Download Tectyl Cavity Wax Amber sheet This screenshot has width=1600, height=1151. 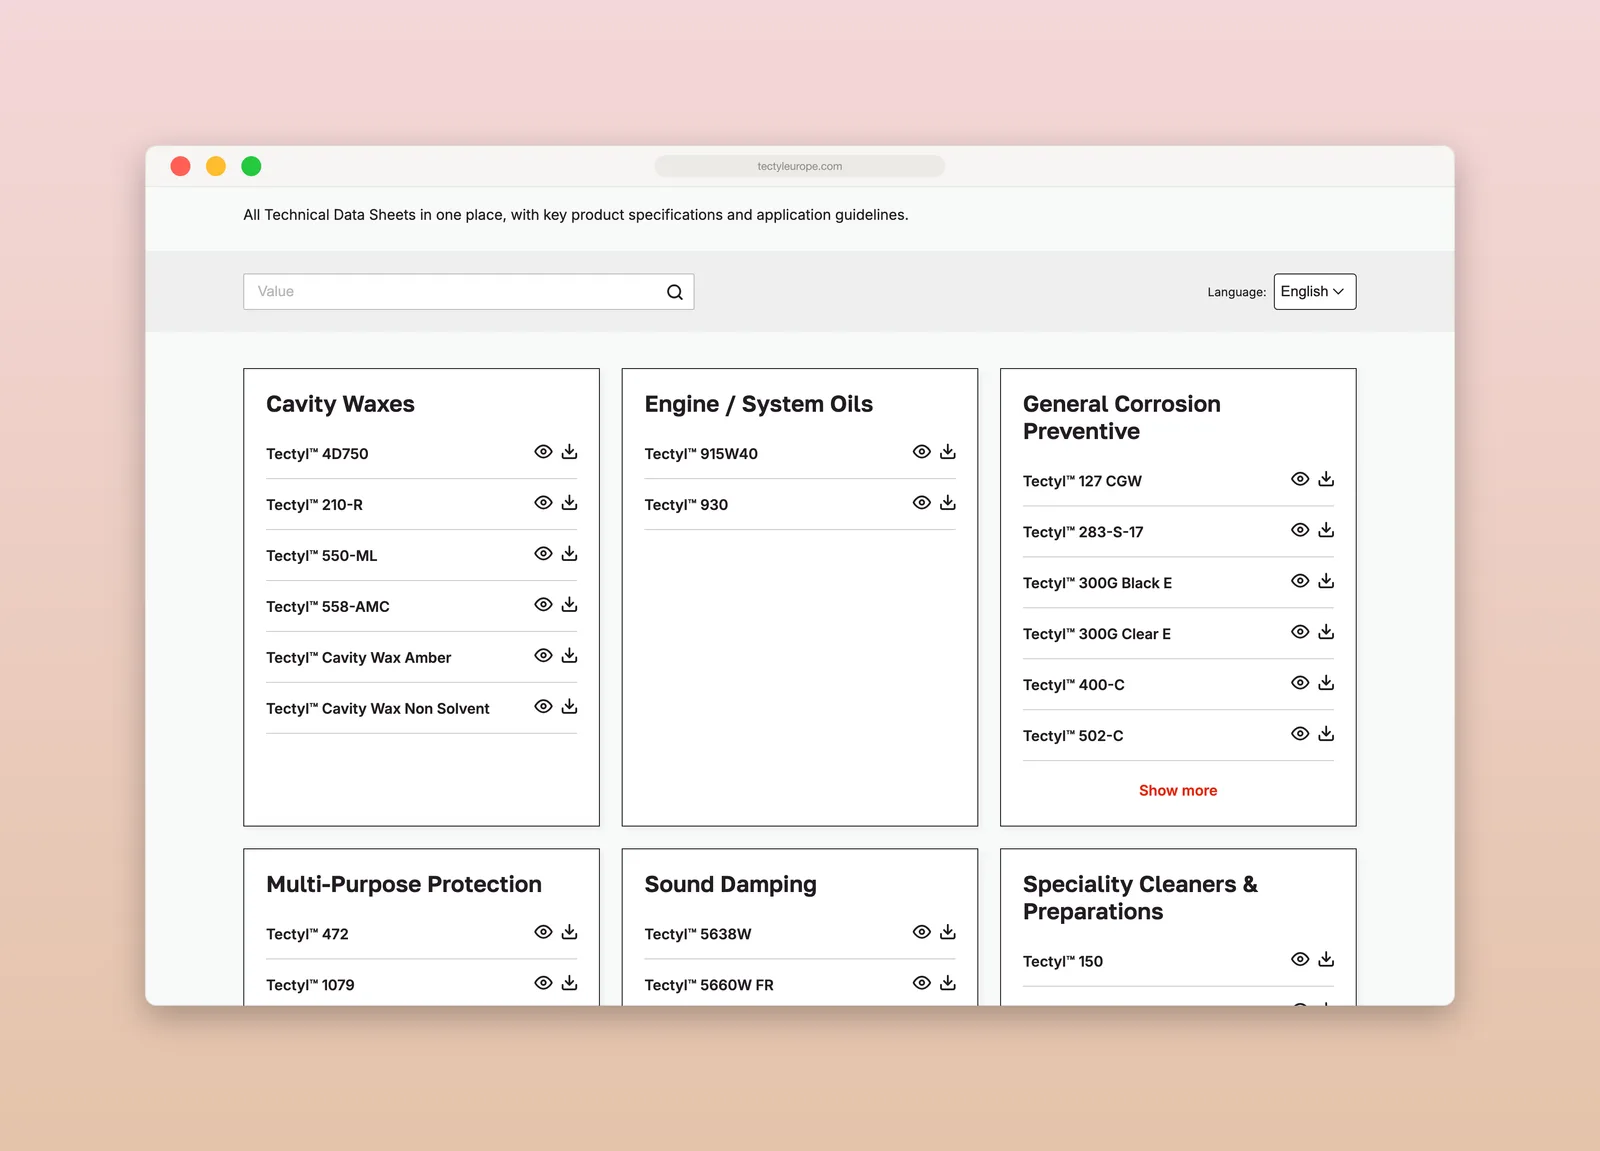[569, 656]
